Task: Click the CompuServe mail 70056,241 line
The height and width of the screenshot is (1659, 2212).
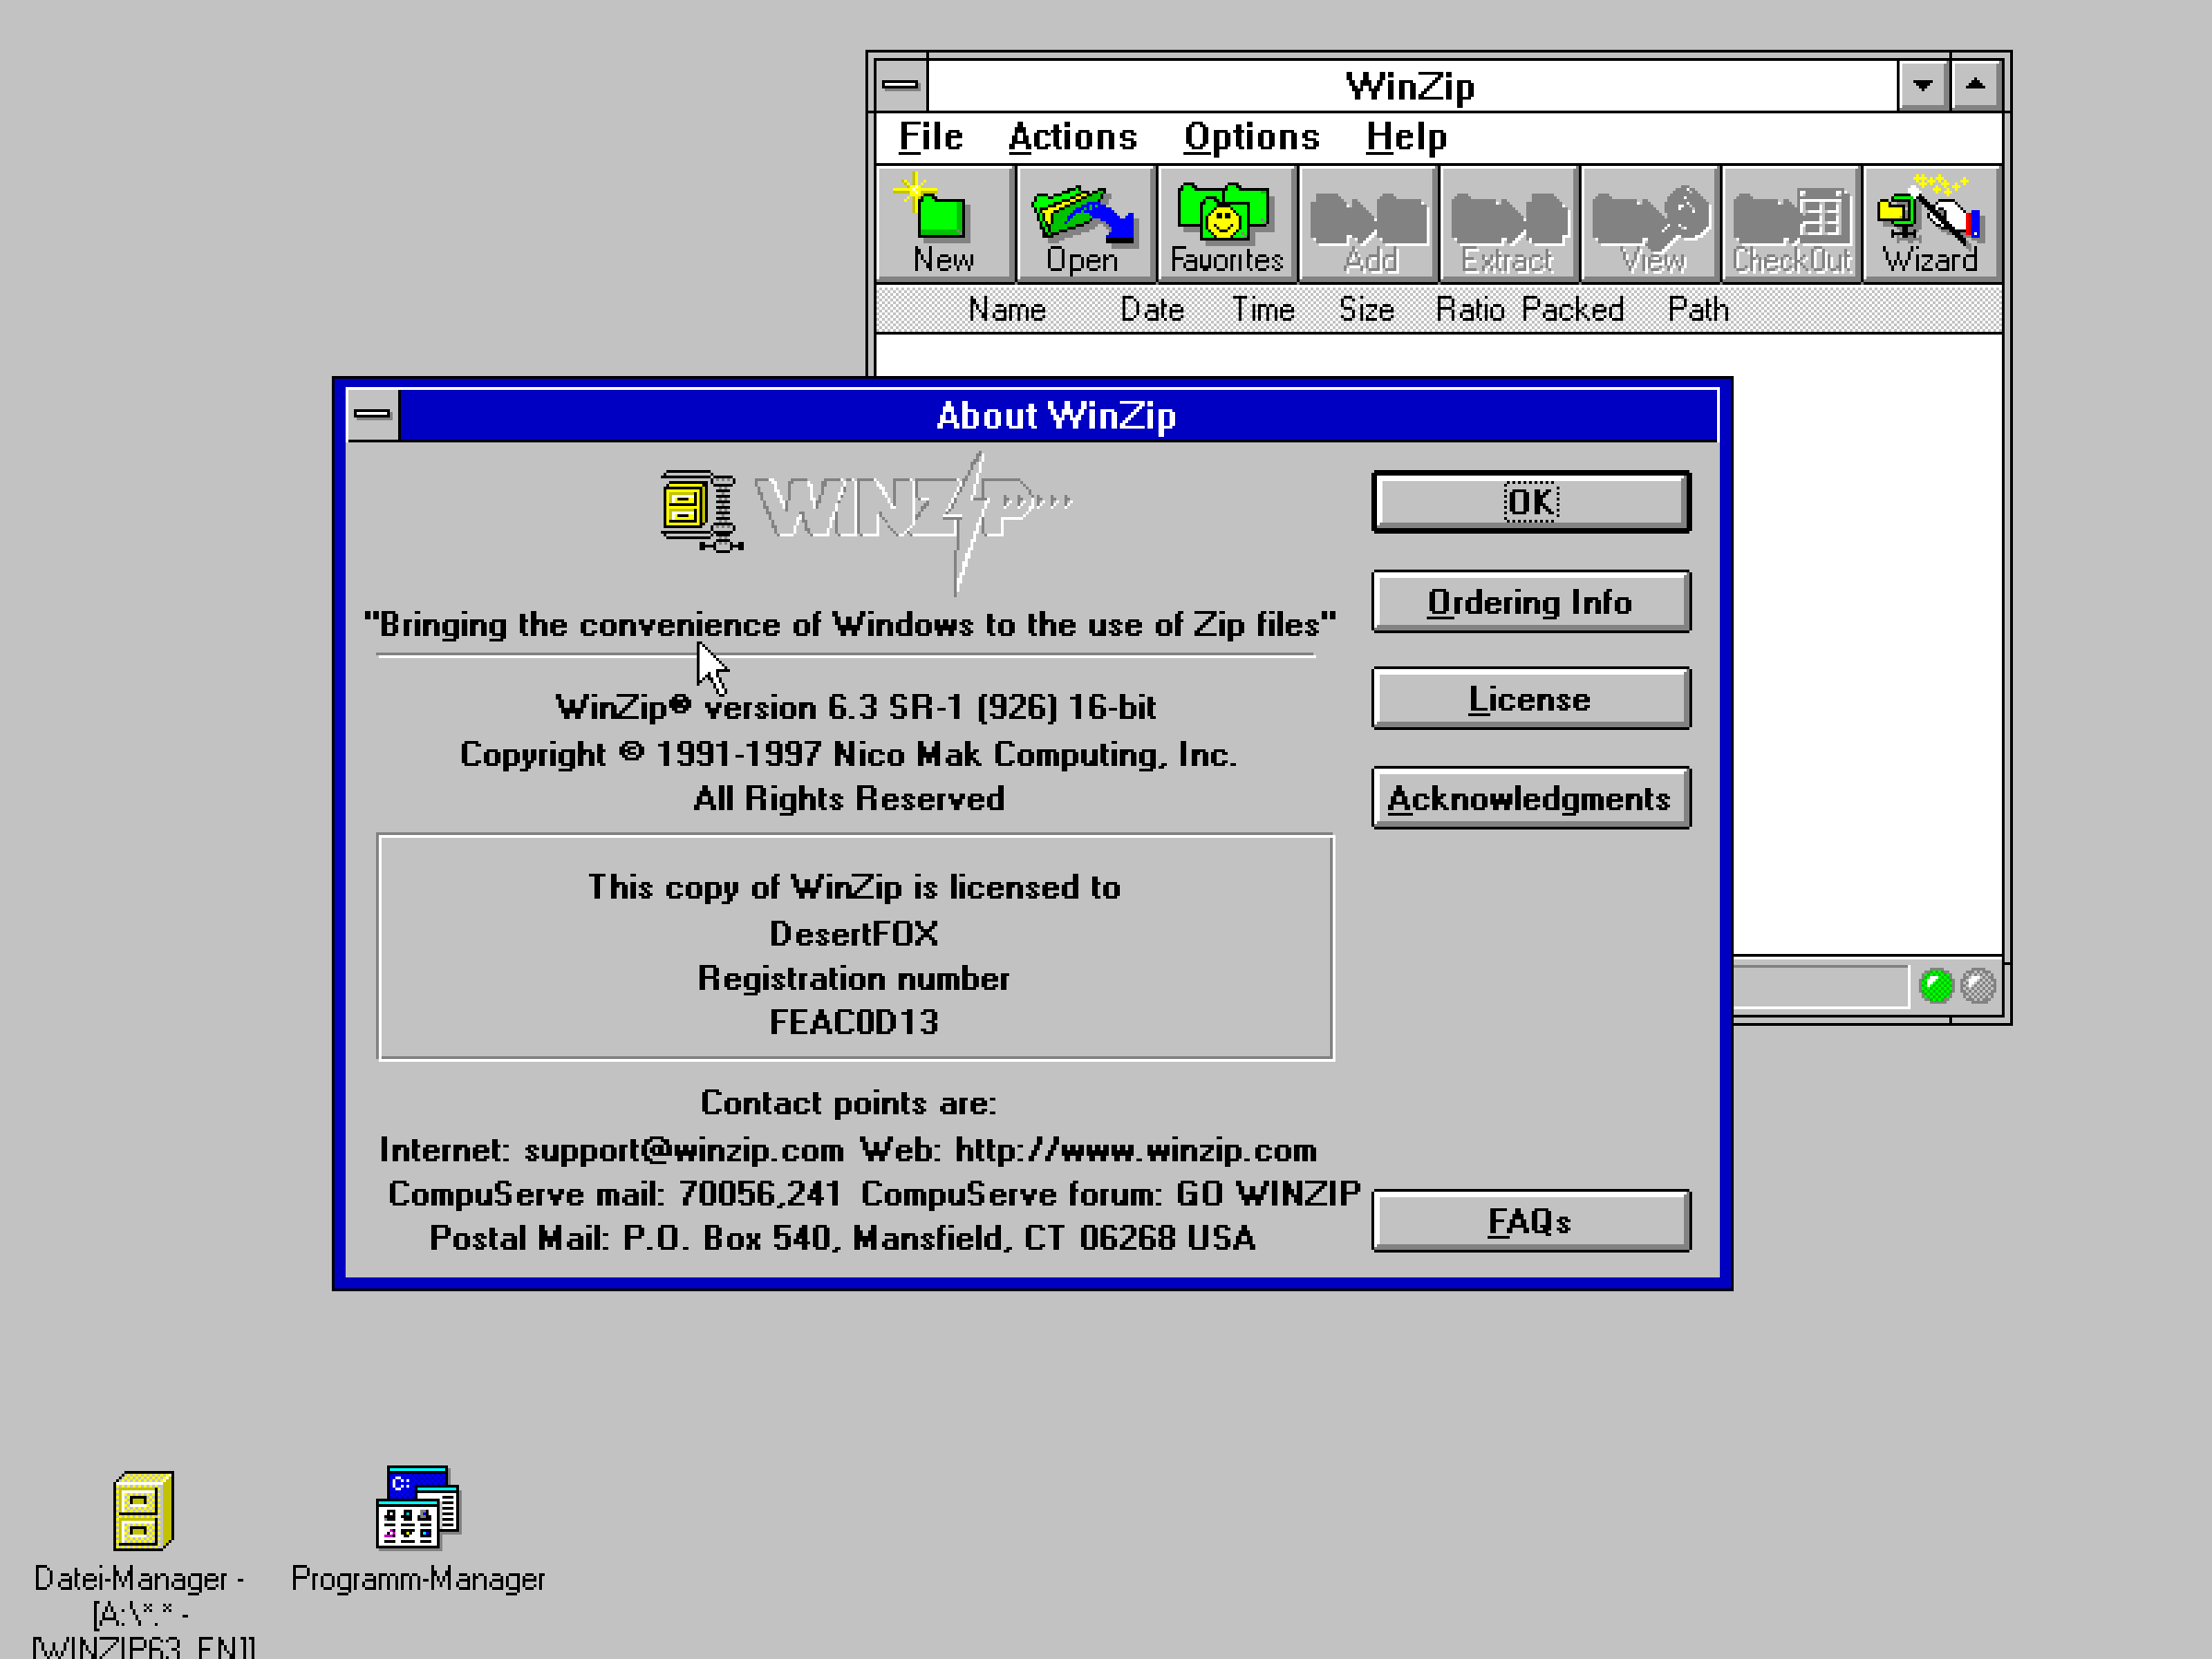Action: tap(614, 1194)
